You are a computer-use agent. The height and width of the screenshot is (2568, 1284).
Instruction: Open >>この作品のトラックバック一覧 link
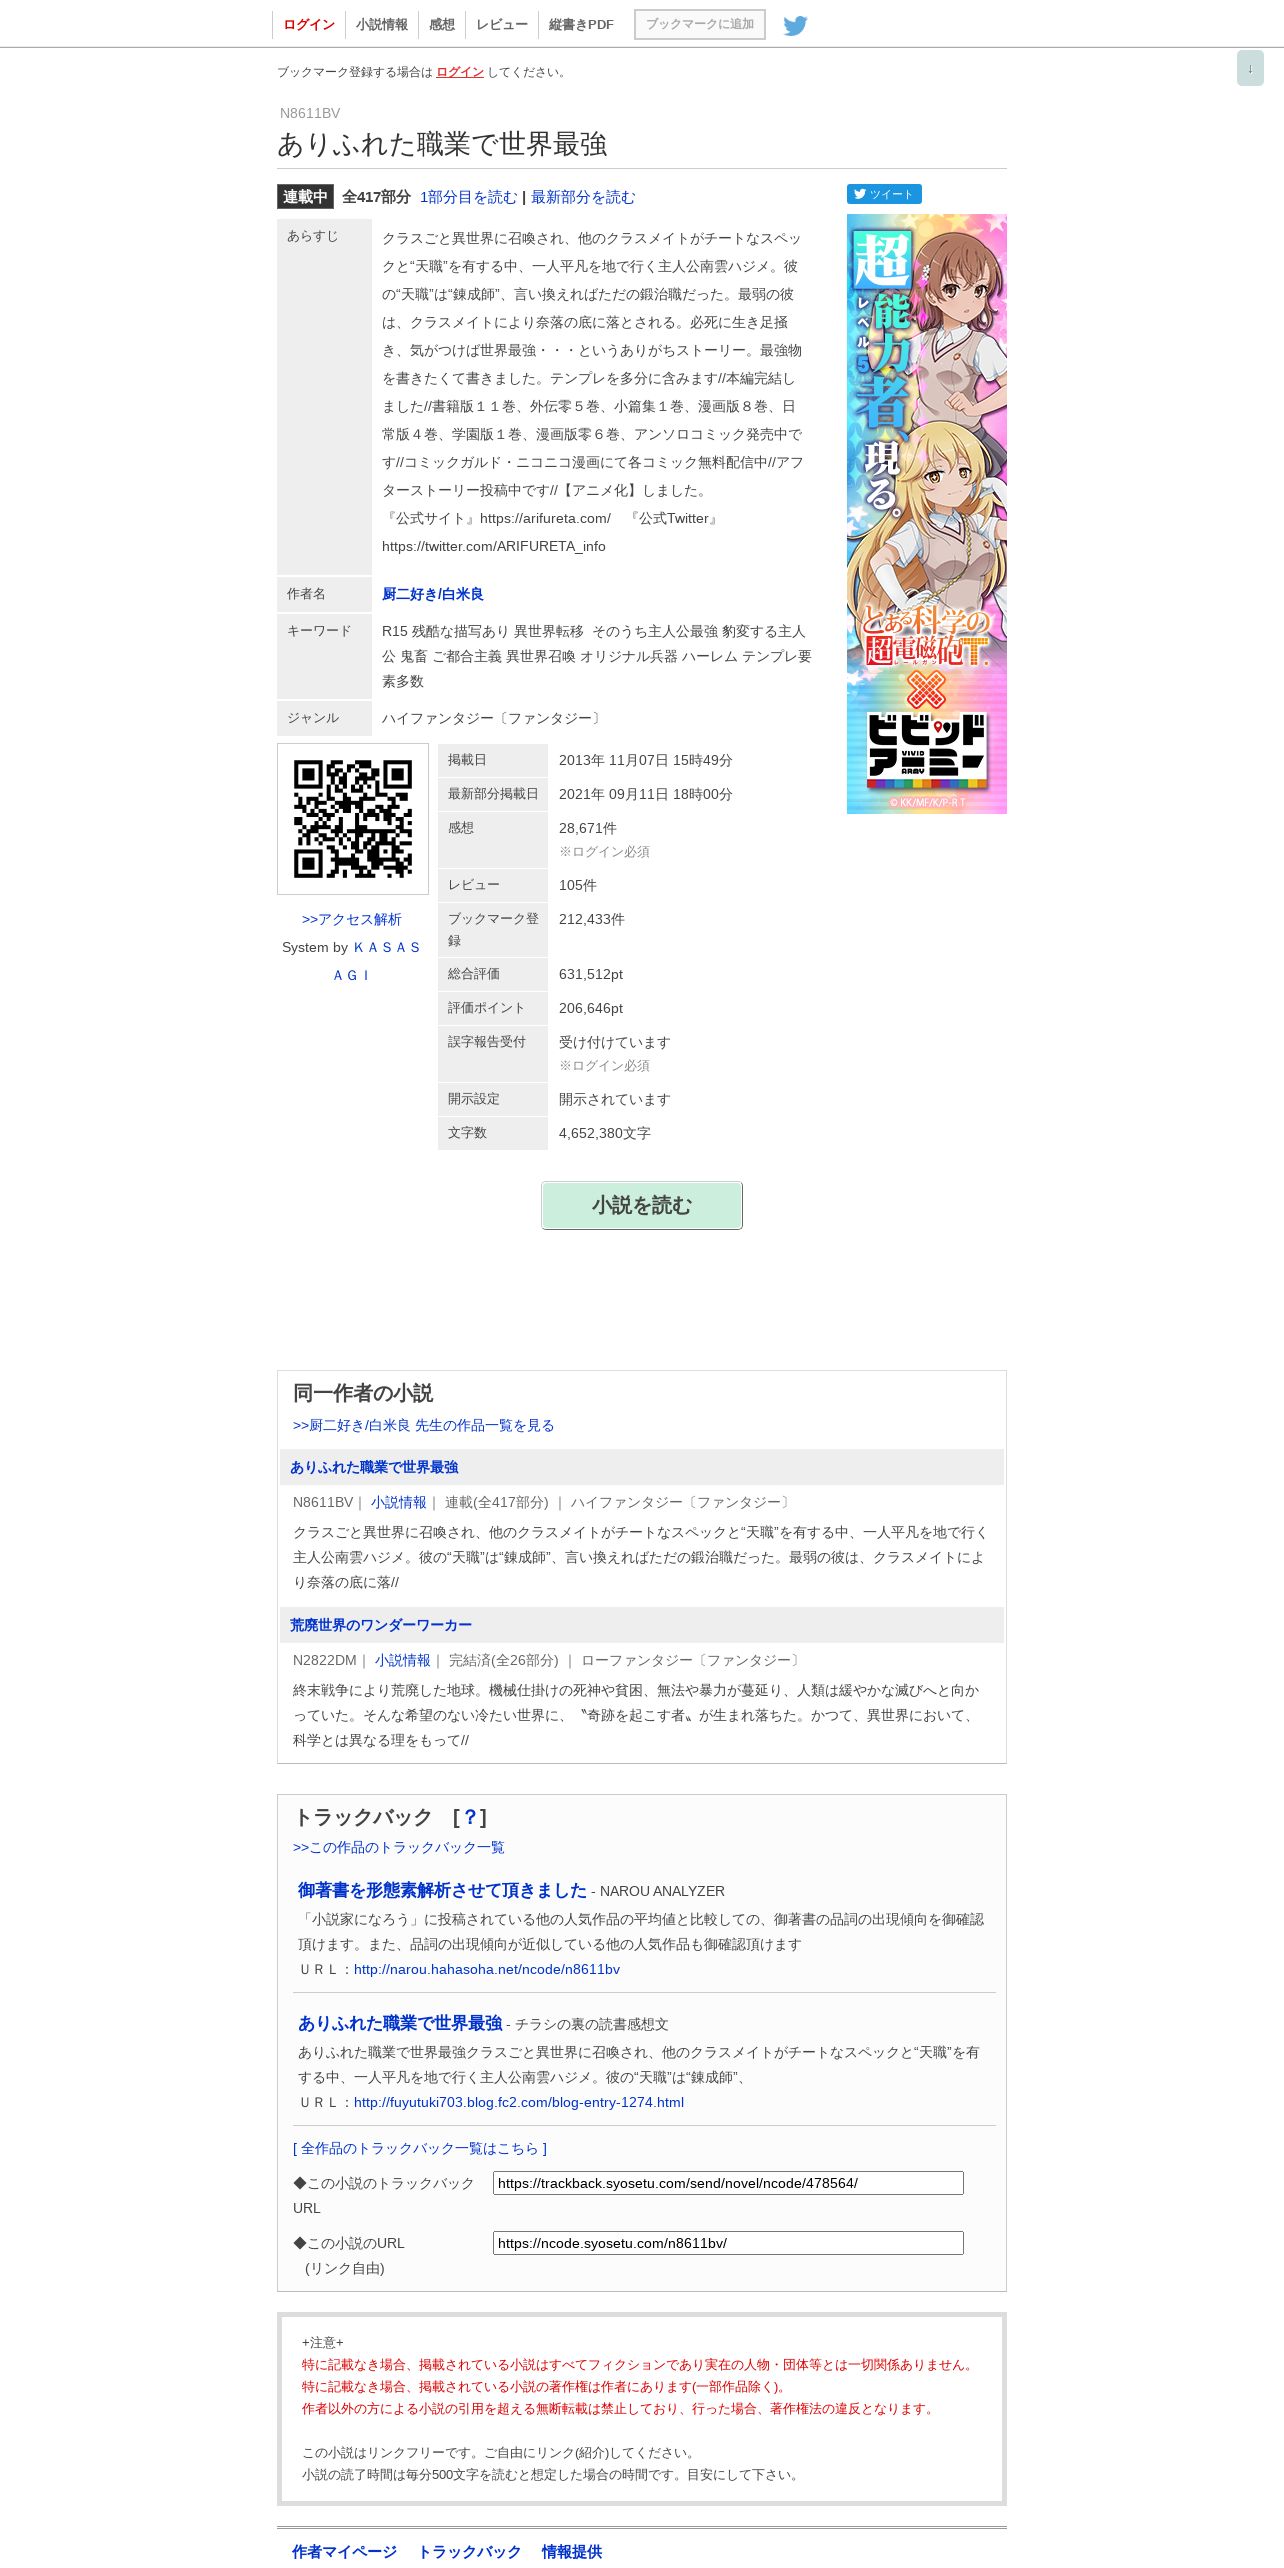tap(399, 1847)
